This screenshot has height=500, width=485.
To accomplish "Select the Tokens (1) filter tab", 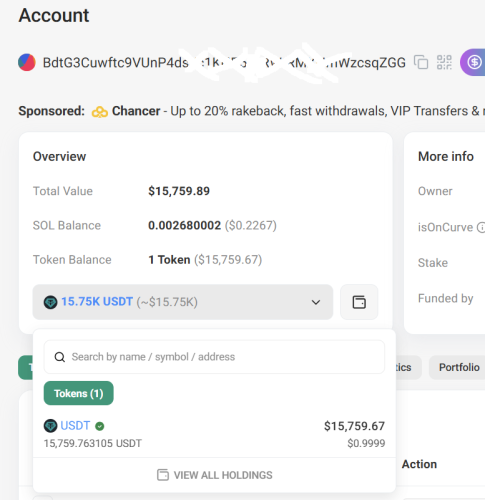I will click(79, 393).
